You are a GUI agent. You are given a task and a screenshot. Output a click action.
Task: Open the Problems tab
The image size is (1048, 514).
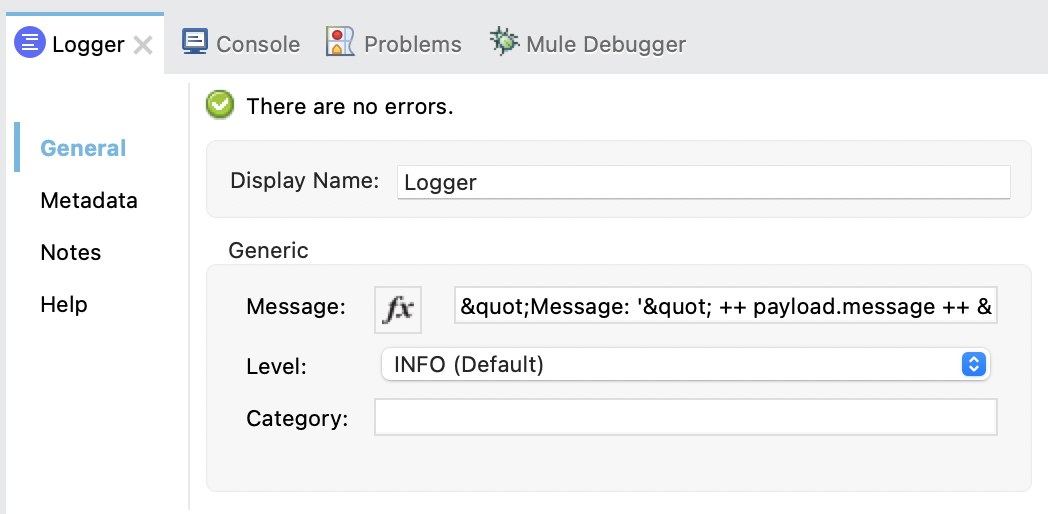pos(412,44)
